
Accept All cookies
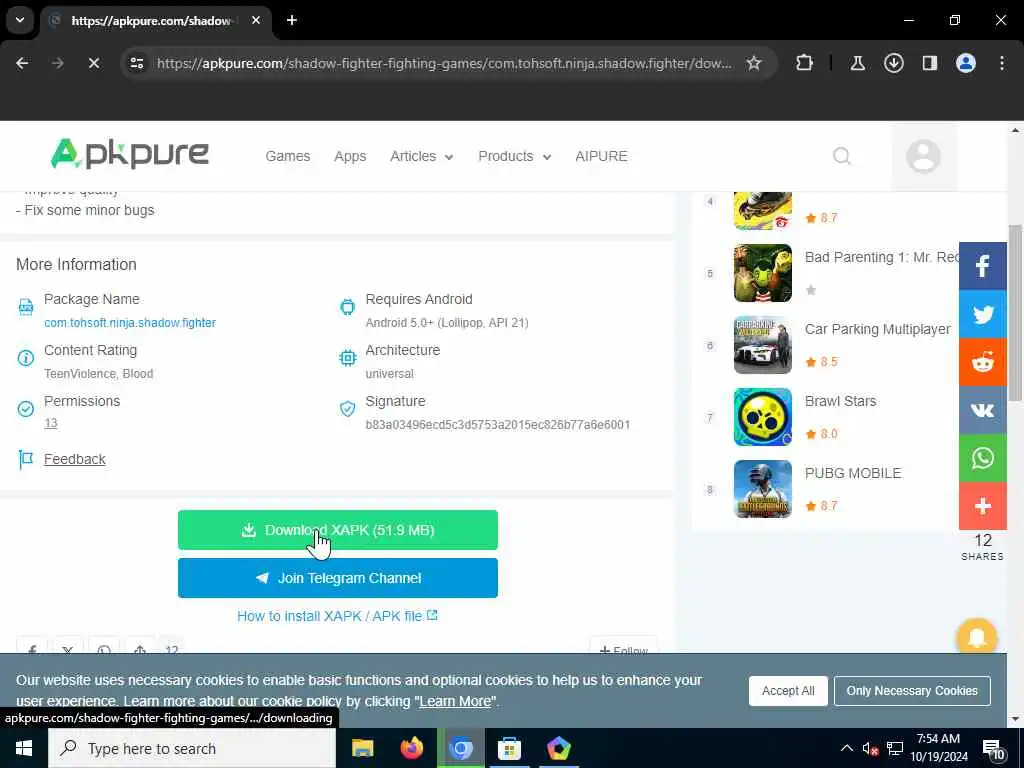(788, 690)
